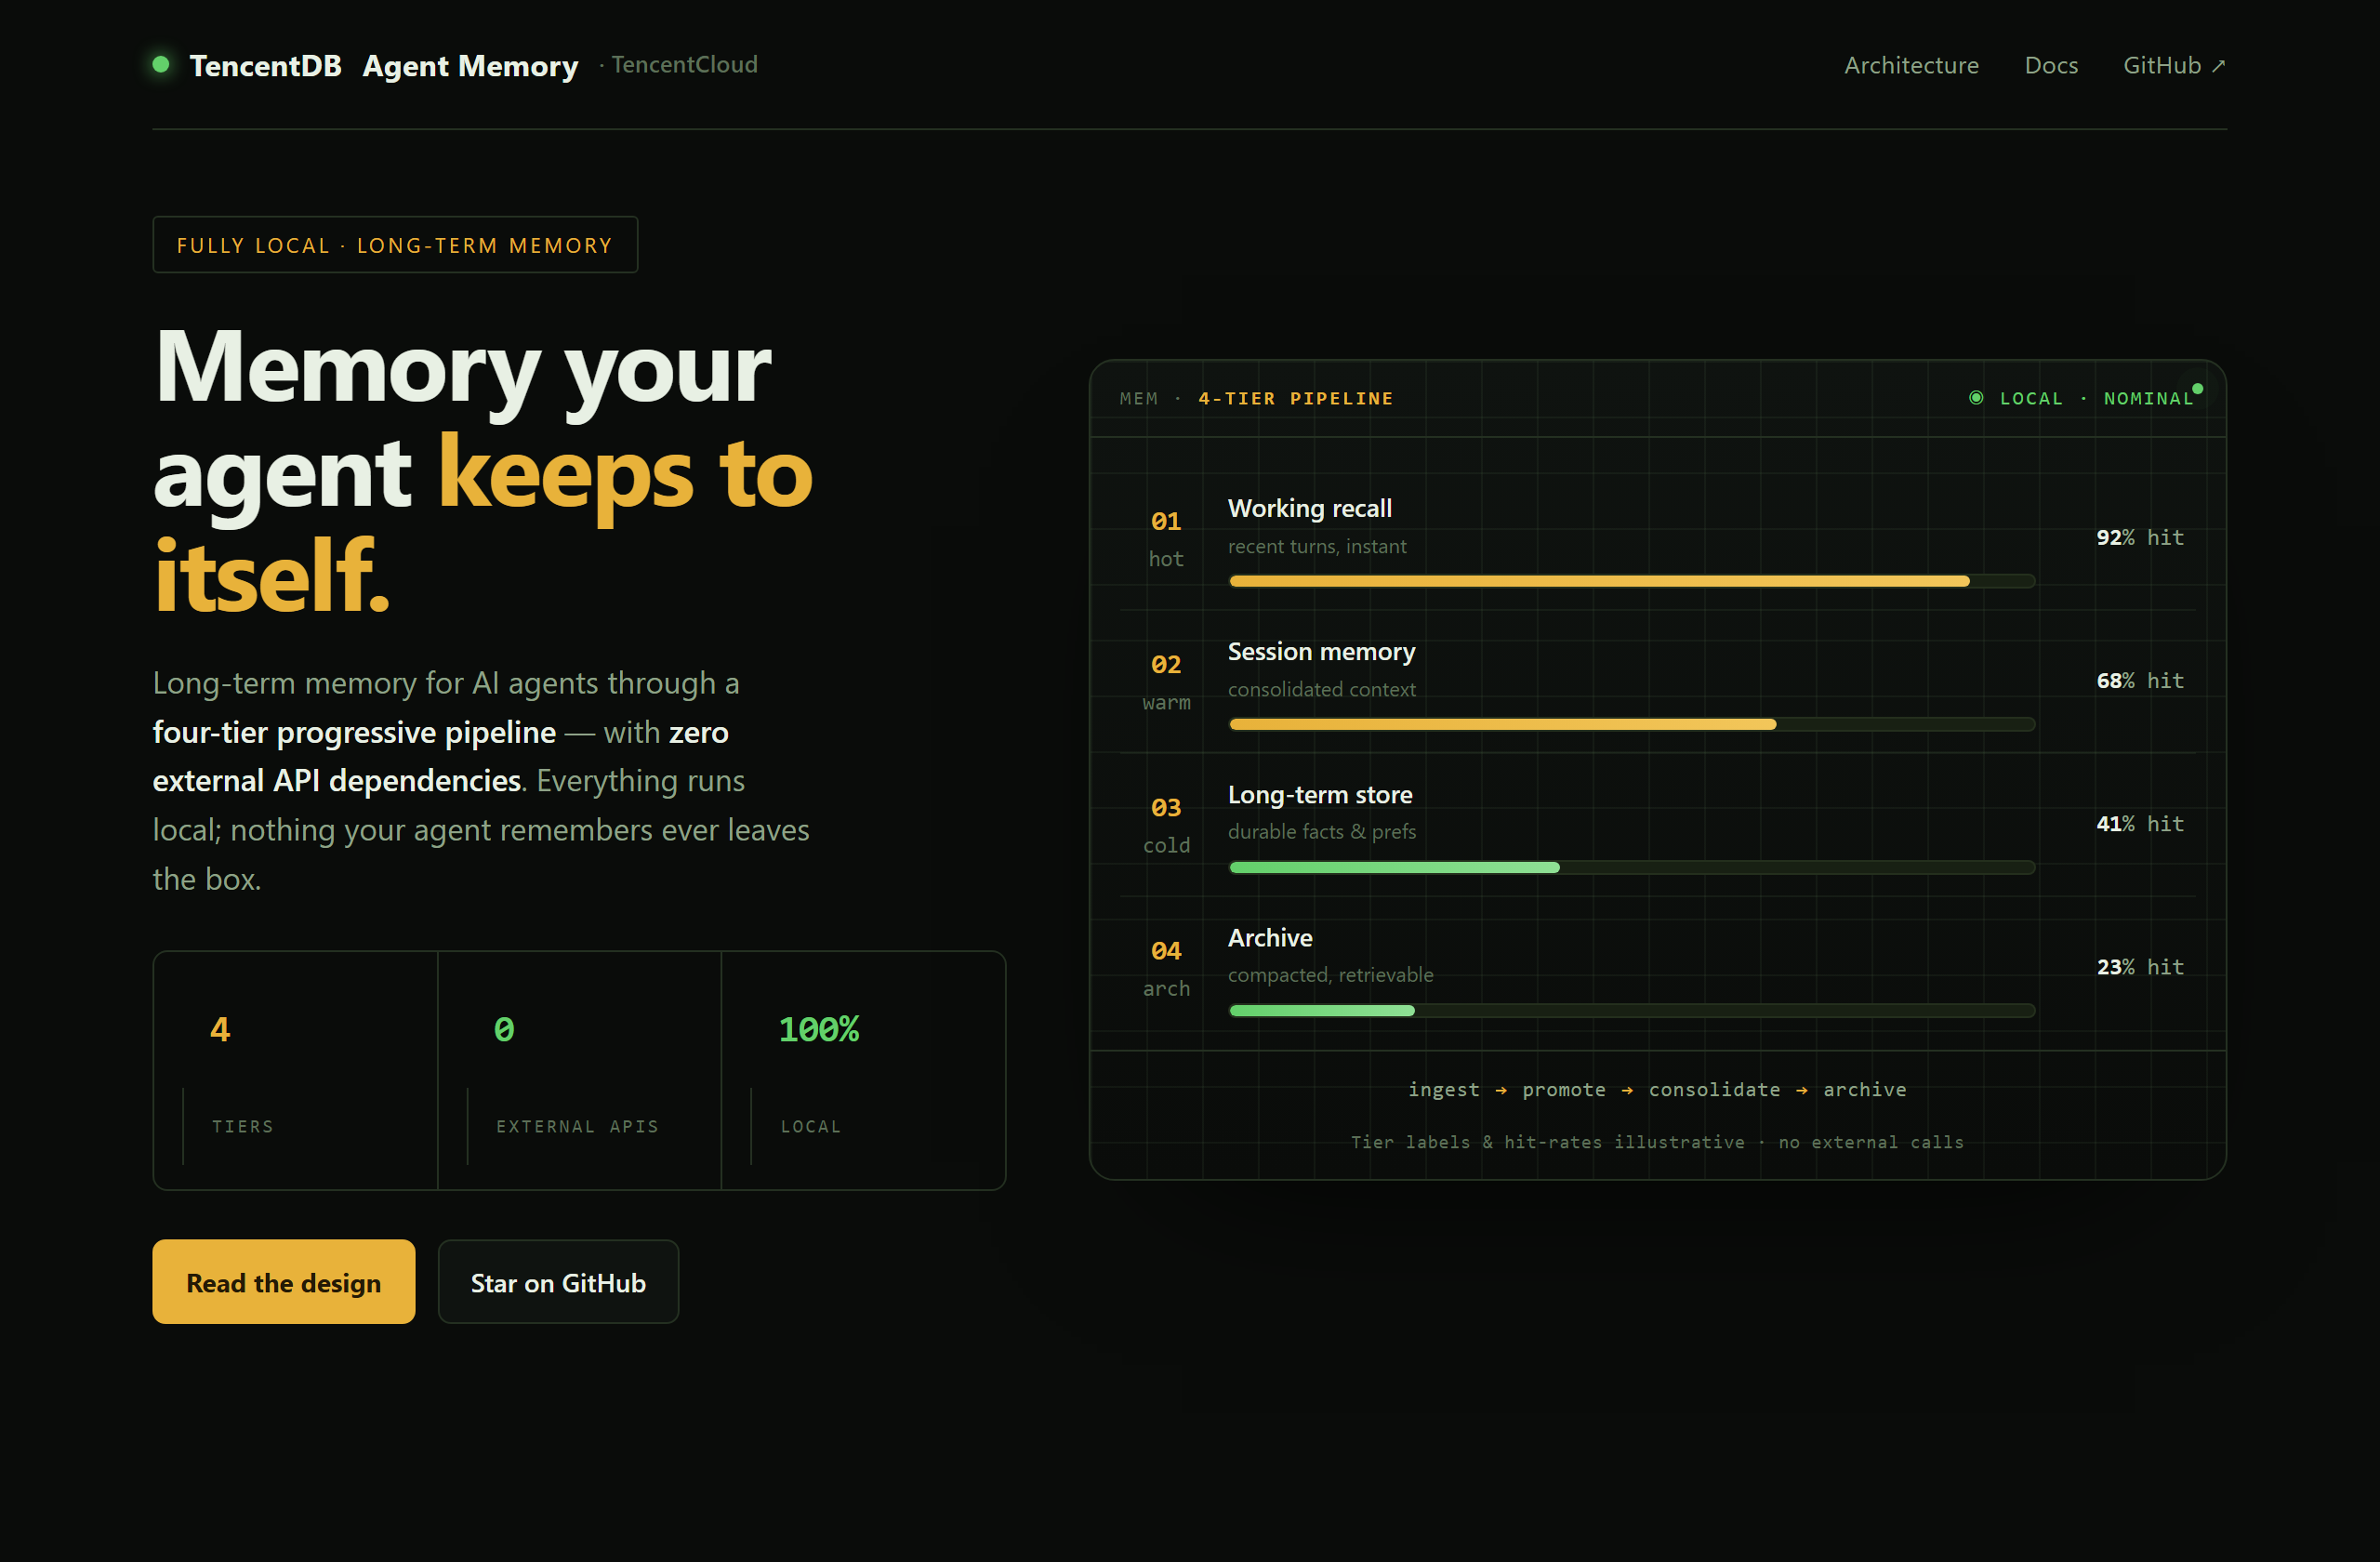Click the 01 hot tier number
2380x1562 pixels.
click(x=1166, y=521)
